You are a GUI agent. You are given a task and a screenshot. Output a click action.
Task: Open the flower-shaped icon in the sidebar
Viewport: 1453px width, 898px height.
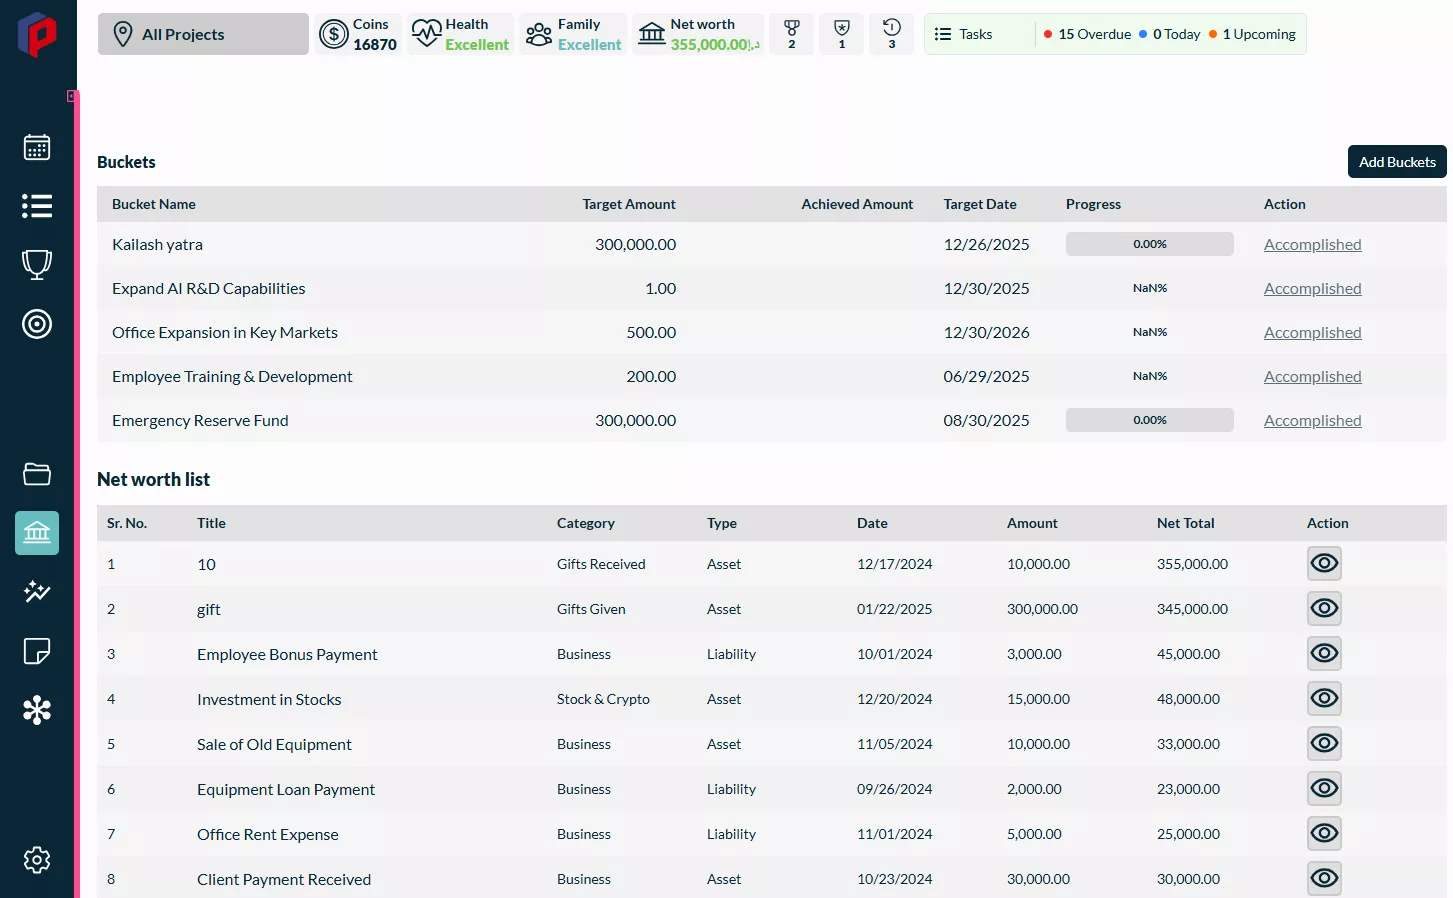[37, 710]
